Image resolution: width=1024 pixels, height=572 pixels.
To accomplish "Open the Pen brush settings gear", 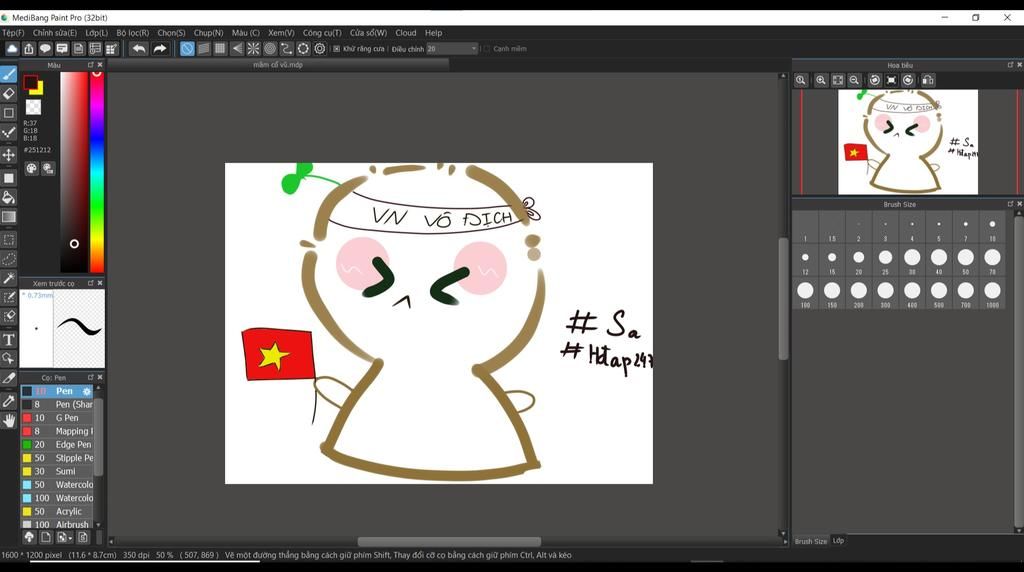I will coord(86,391).
